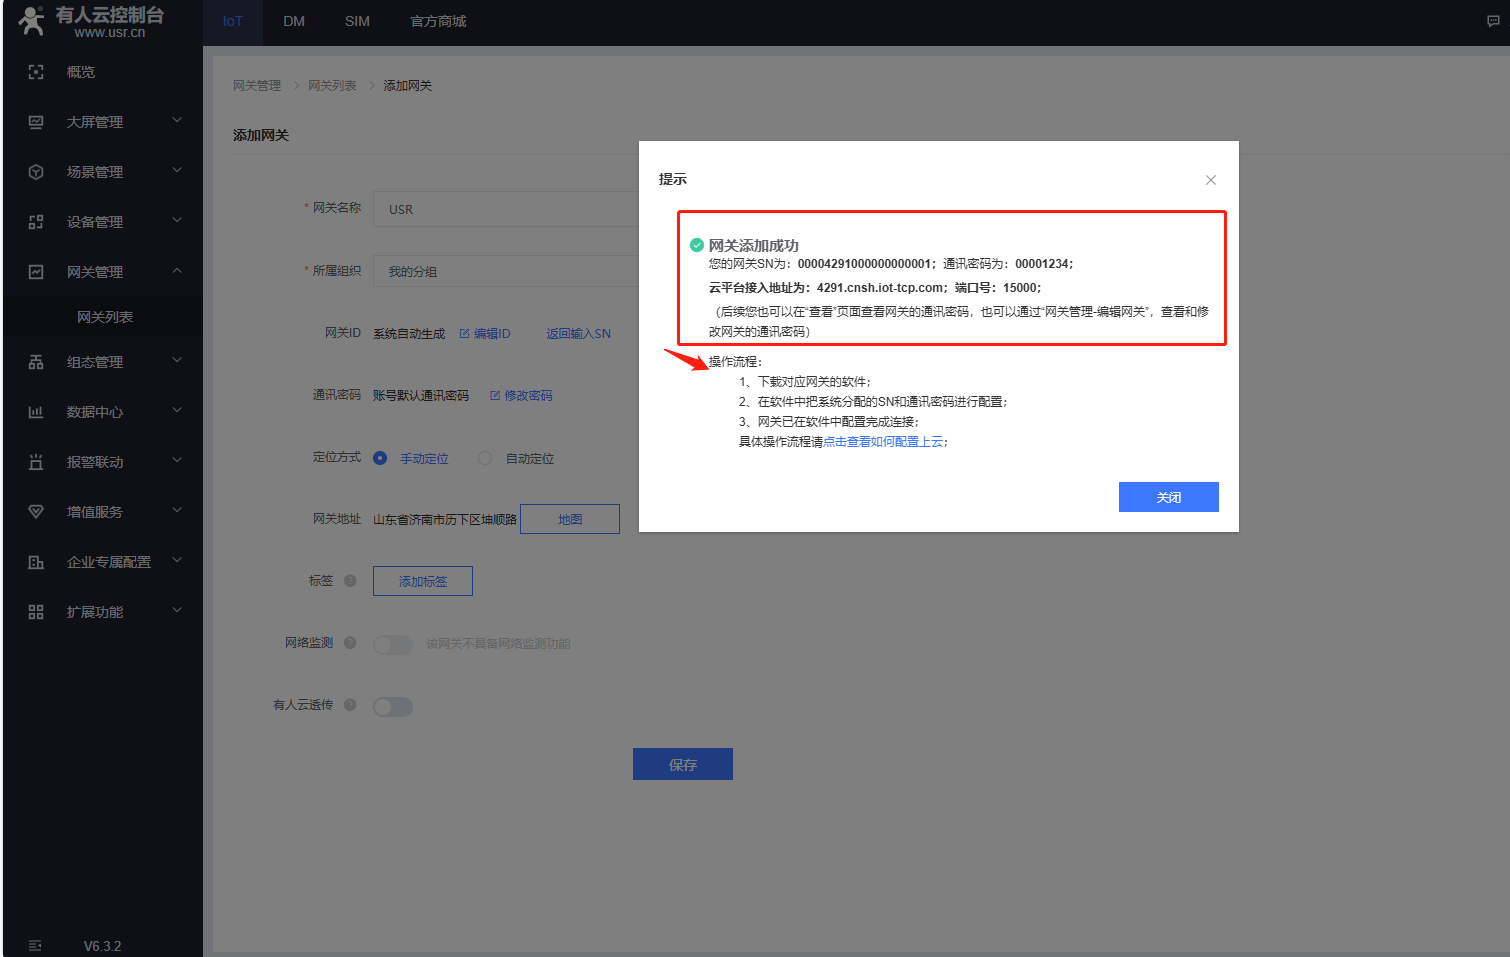Close the 提示 dialog with X

(x=1210, y=180)
